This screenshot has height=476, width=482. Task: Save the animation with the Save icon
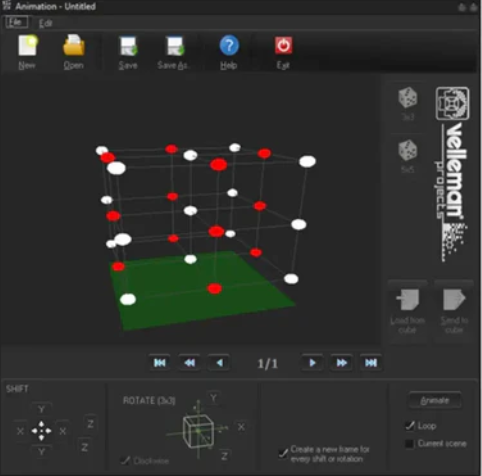click(128, 46)
